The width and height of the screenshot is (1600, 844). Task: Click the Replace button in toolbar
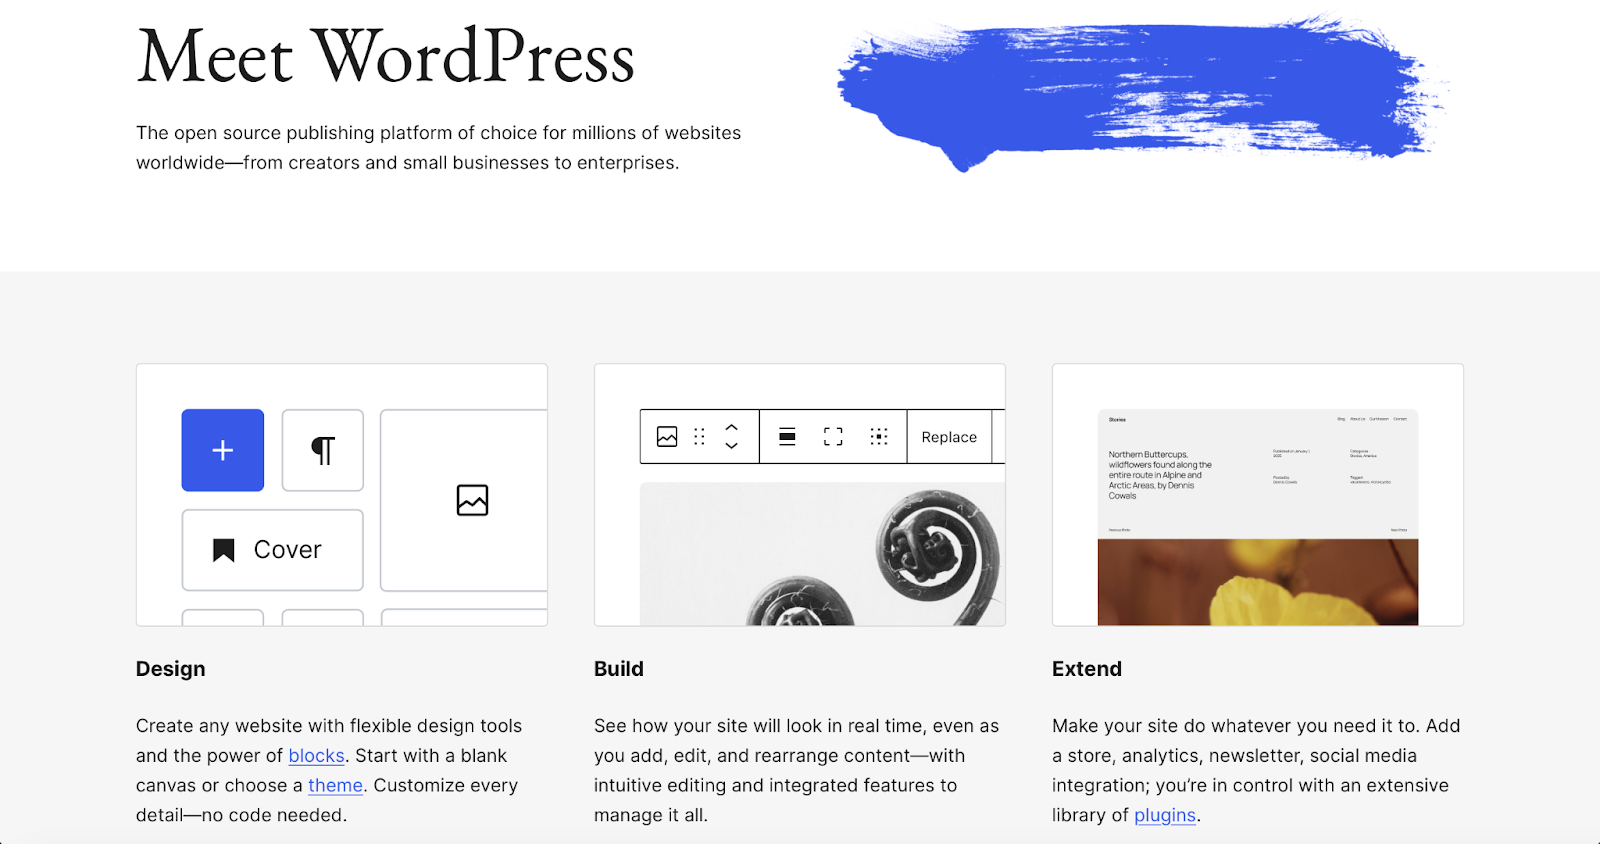[x=949, y=437]
